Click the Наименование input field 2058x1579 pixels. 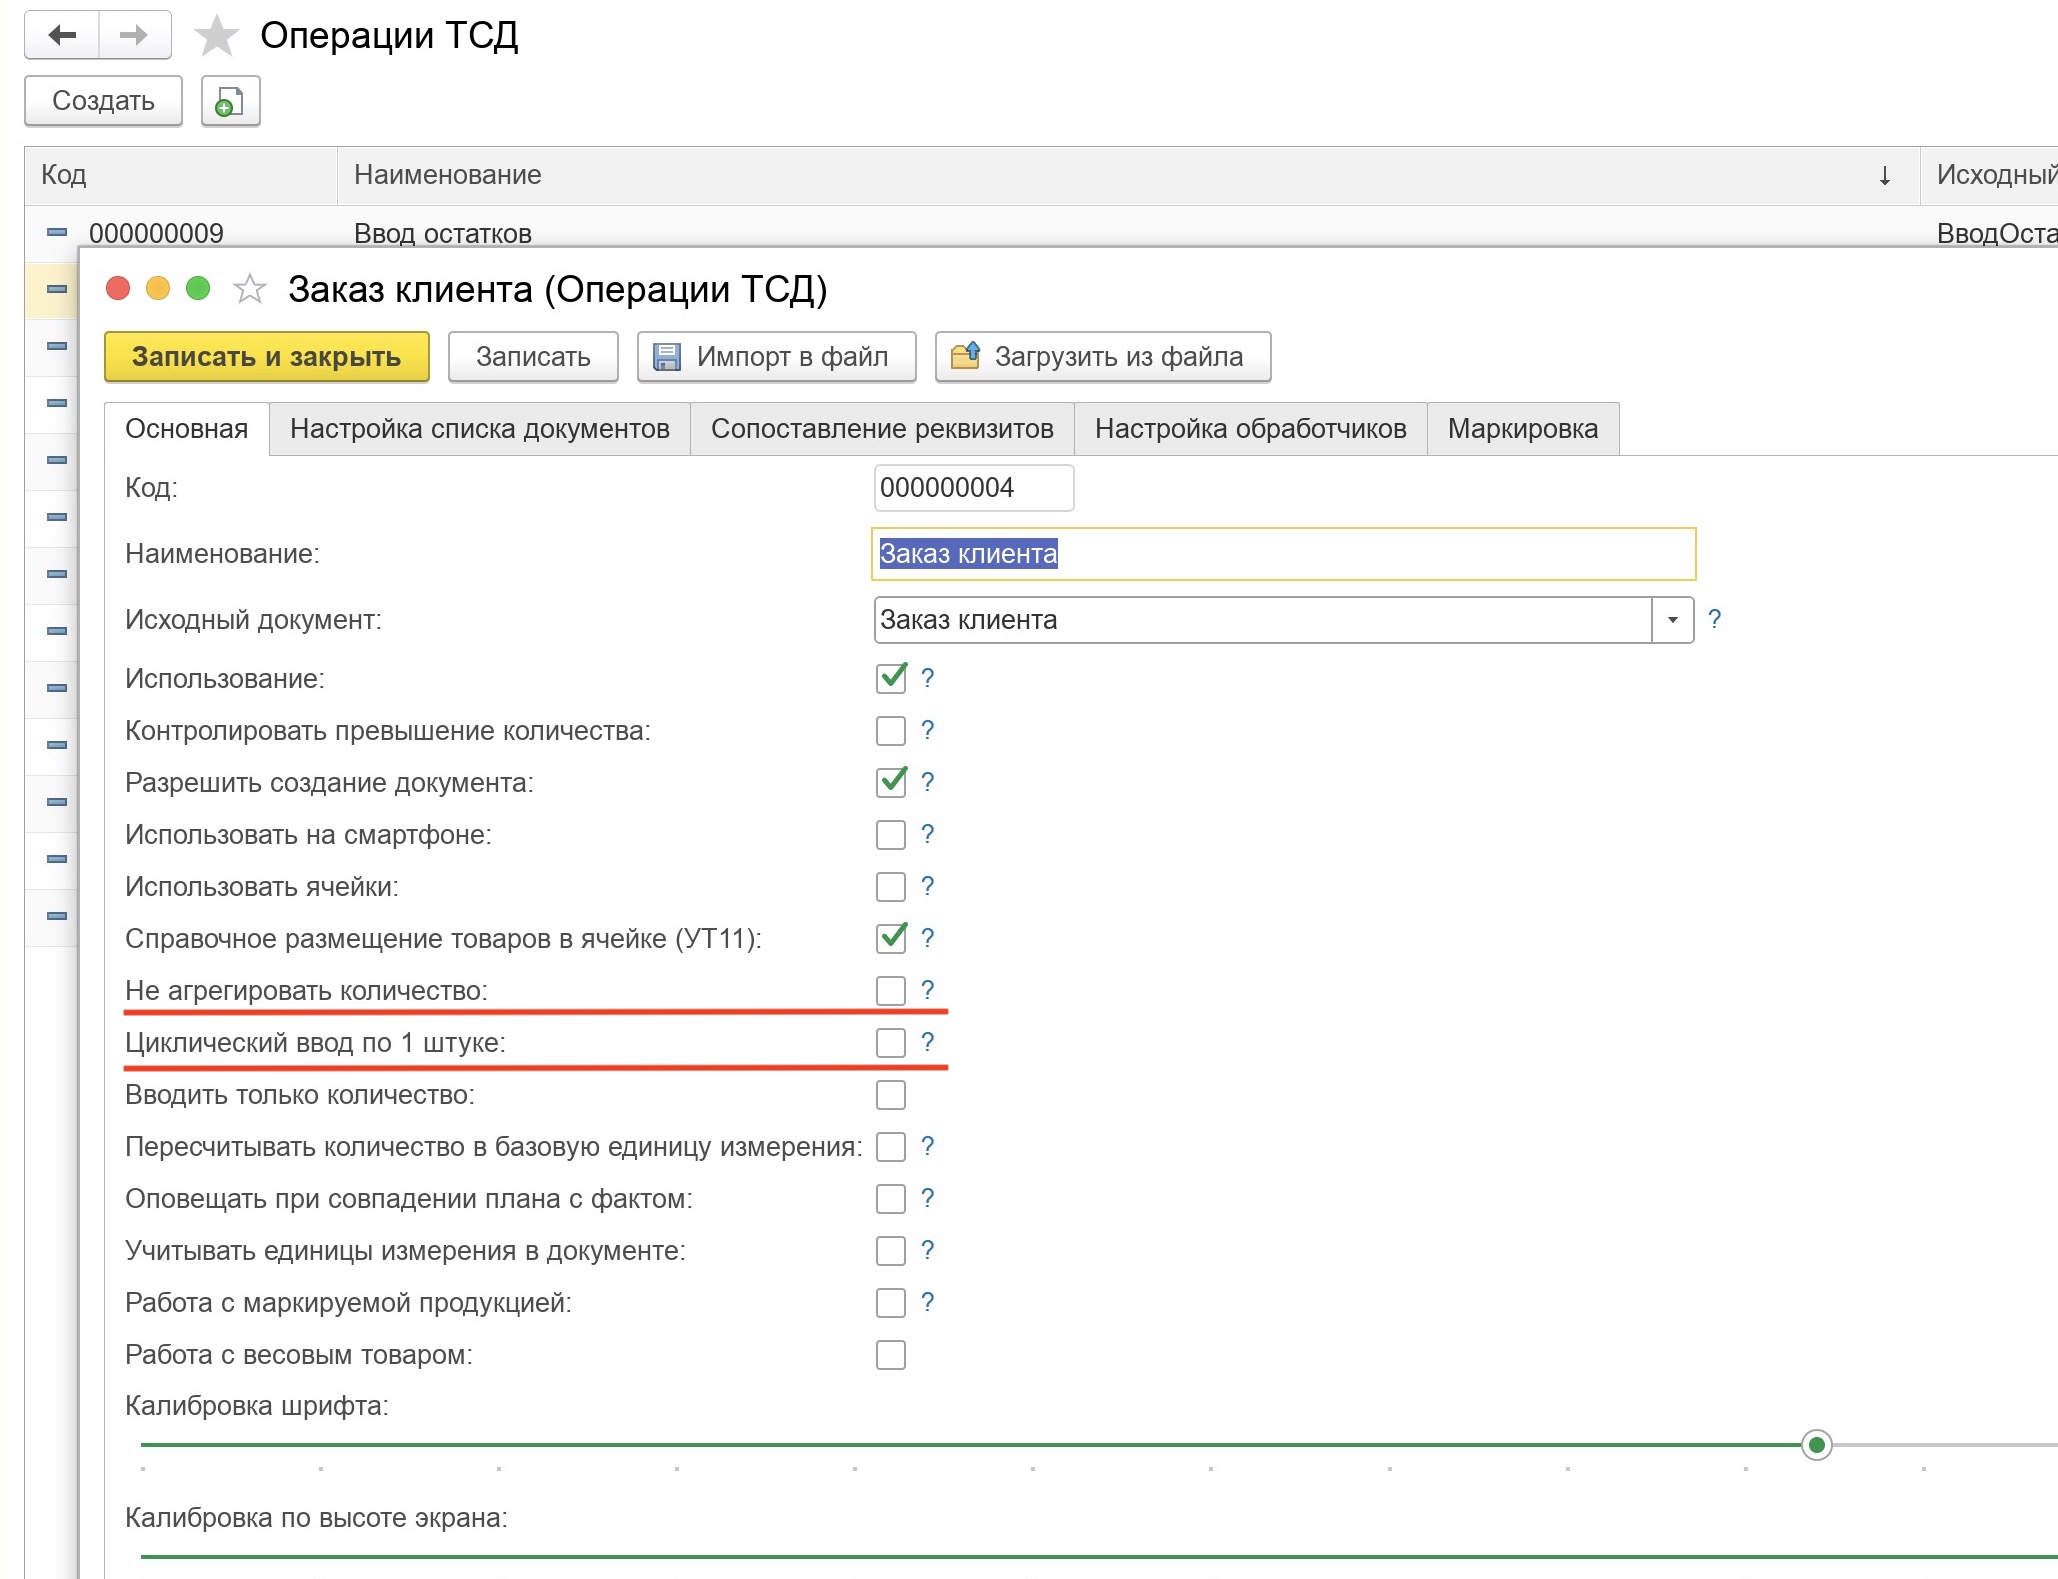click(x=1284, y=554)
